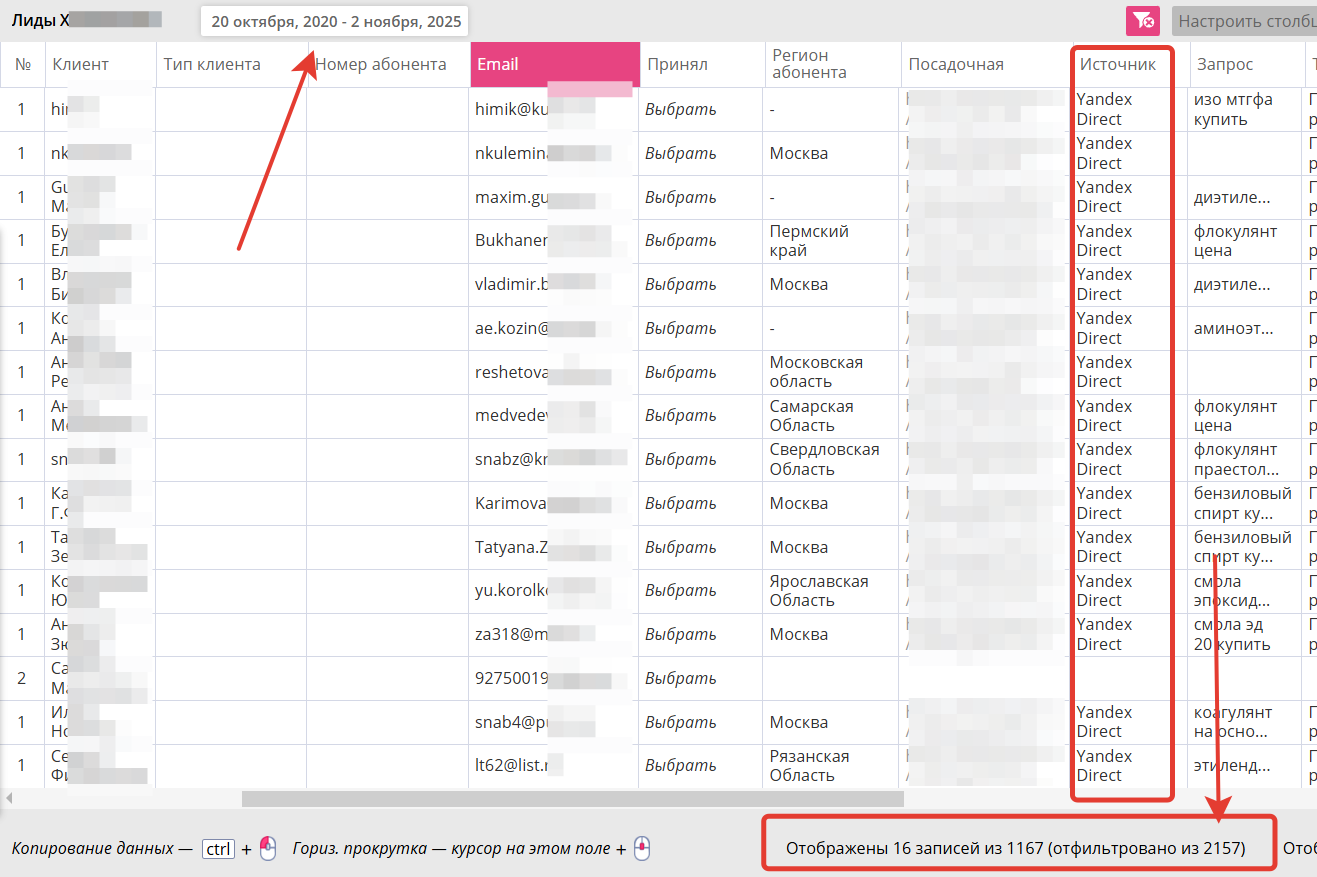The image size is (1317, 877).
Task: Click Yandex Direct in the reshetova row
Action: tap(1104, 372)
